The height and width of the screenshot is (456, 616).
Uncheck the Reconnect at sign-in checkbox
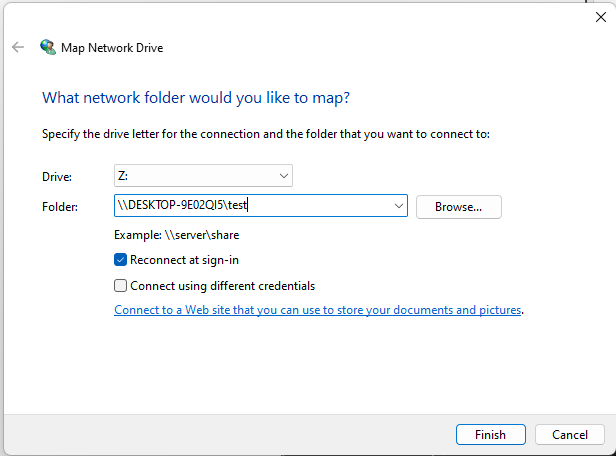[x=121, y=260]
